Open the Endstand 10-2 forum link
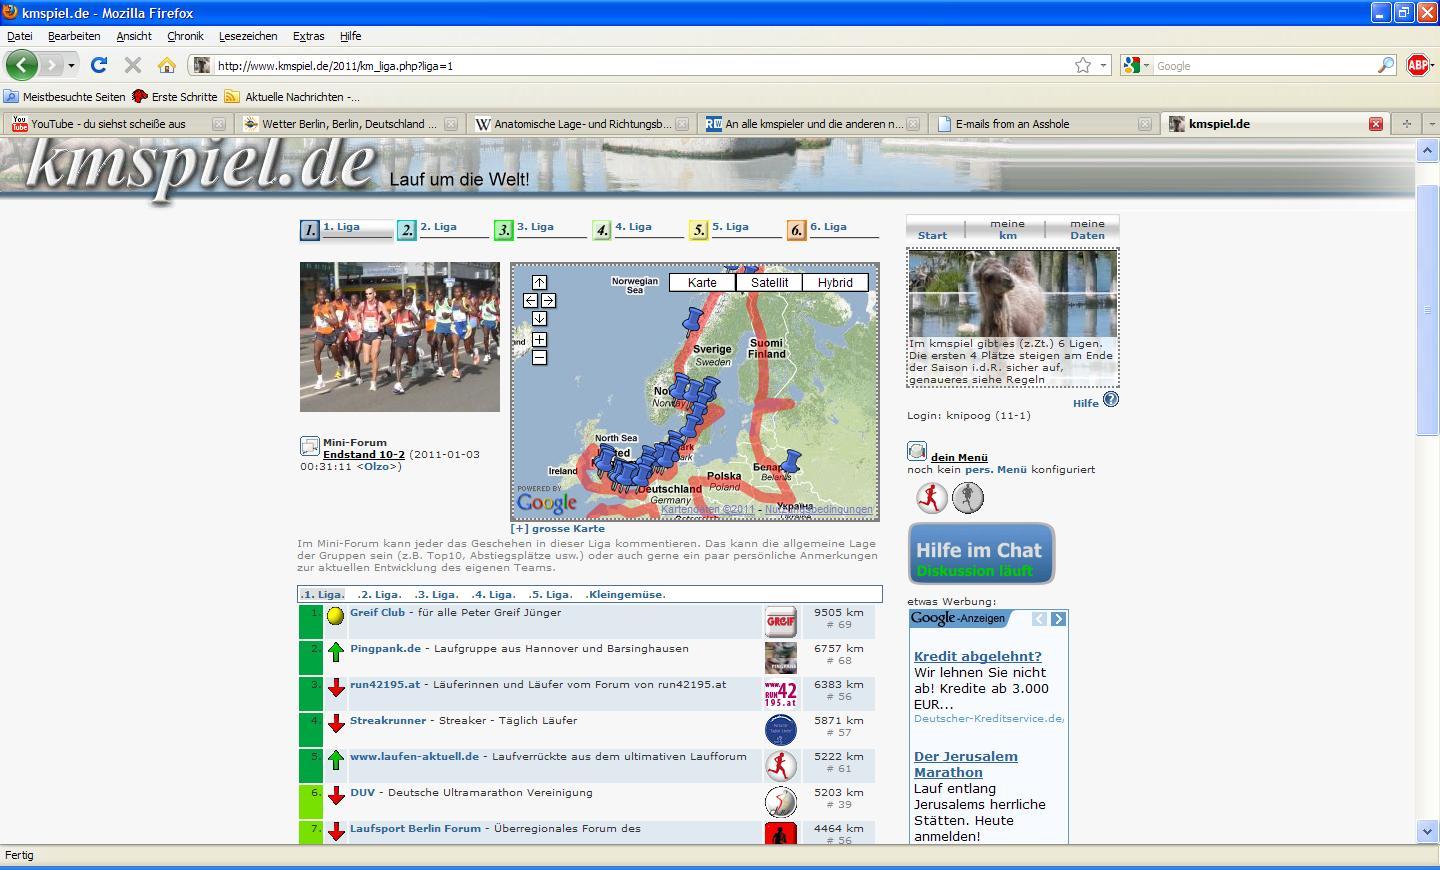 pos(364,454)
